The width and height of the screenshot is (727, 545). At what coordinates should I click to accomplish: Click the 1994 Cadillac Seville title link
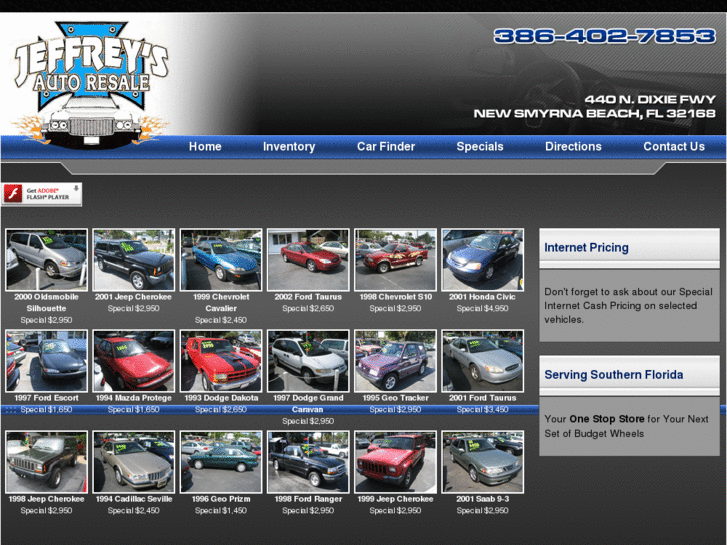[x=134, y=499]
